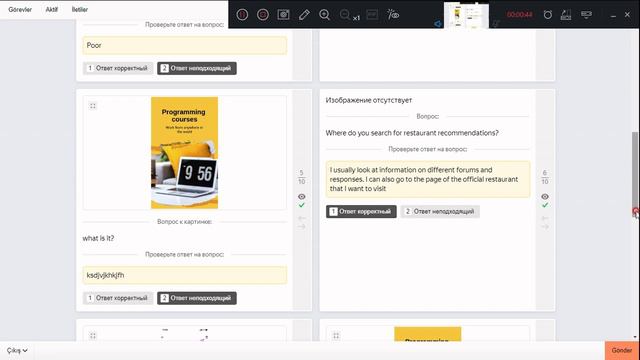Open the Aktif tab
Image resolution: width=640 pixels, height=360 pixels.
[51, 9]
